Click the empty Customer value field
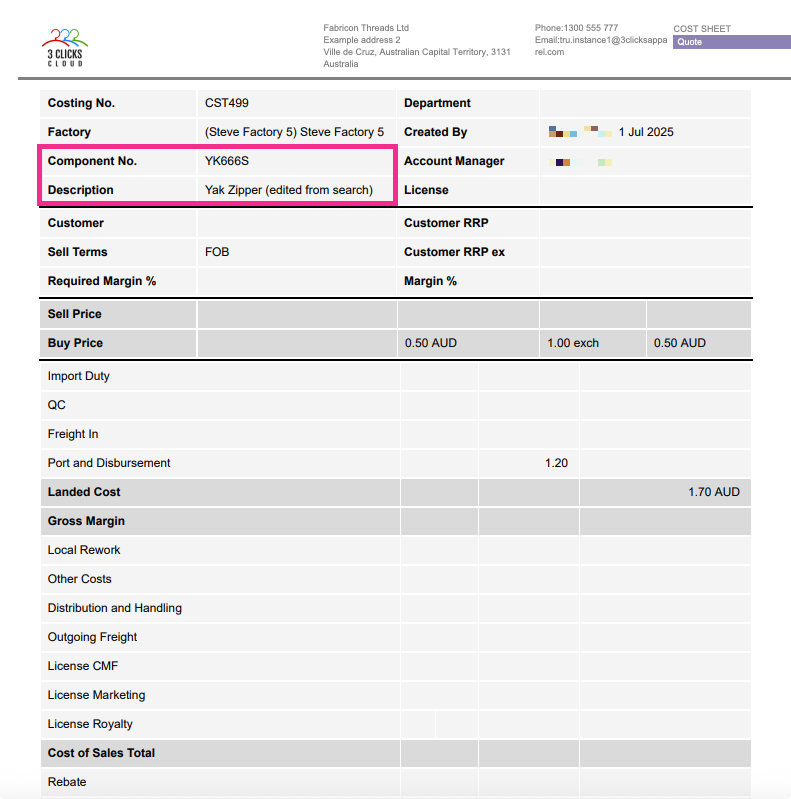This screenshot has height=799, width=791. pos(296,223)
